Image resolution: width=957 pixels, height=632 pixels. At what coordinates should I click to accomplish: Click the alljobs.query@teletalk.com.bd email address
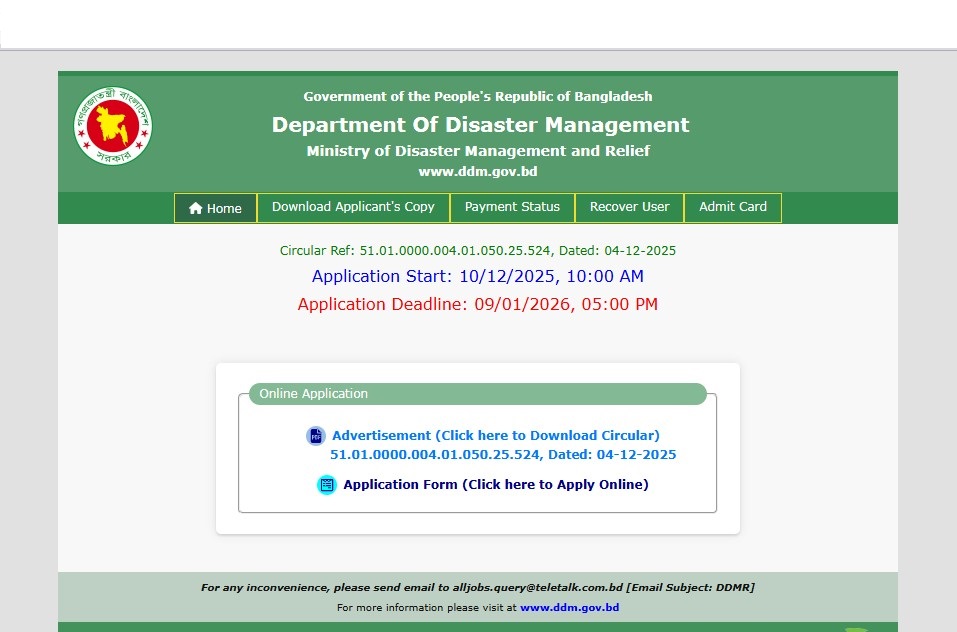(539, 588)
